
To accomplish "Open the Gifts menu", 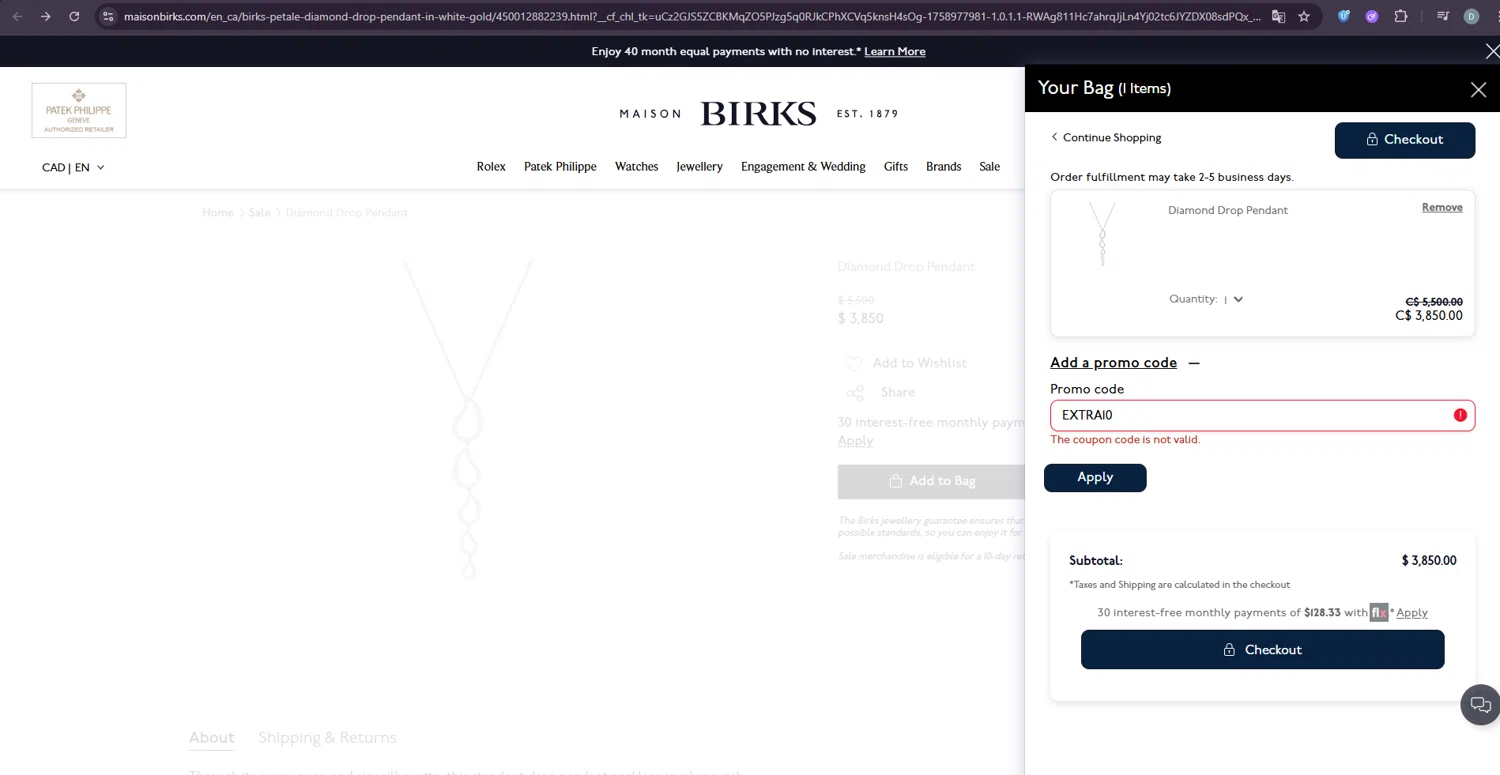I will click(896, 167).
